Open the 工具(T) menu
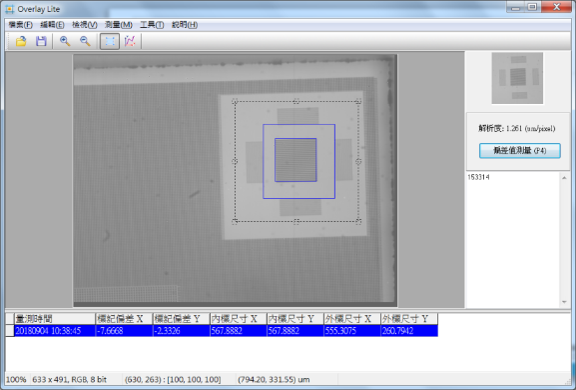 click(152, 25)
